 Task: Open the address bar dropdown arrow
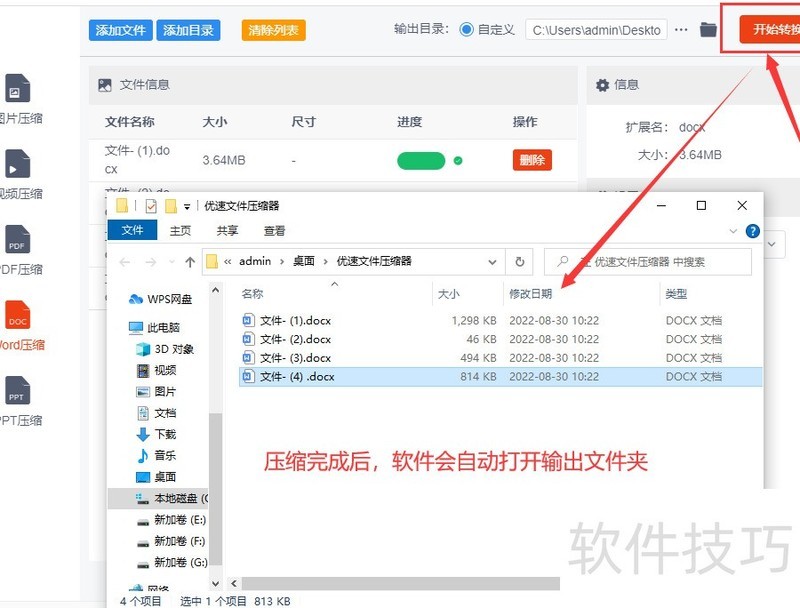point(494,261)
